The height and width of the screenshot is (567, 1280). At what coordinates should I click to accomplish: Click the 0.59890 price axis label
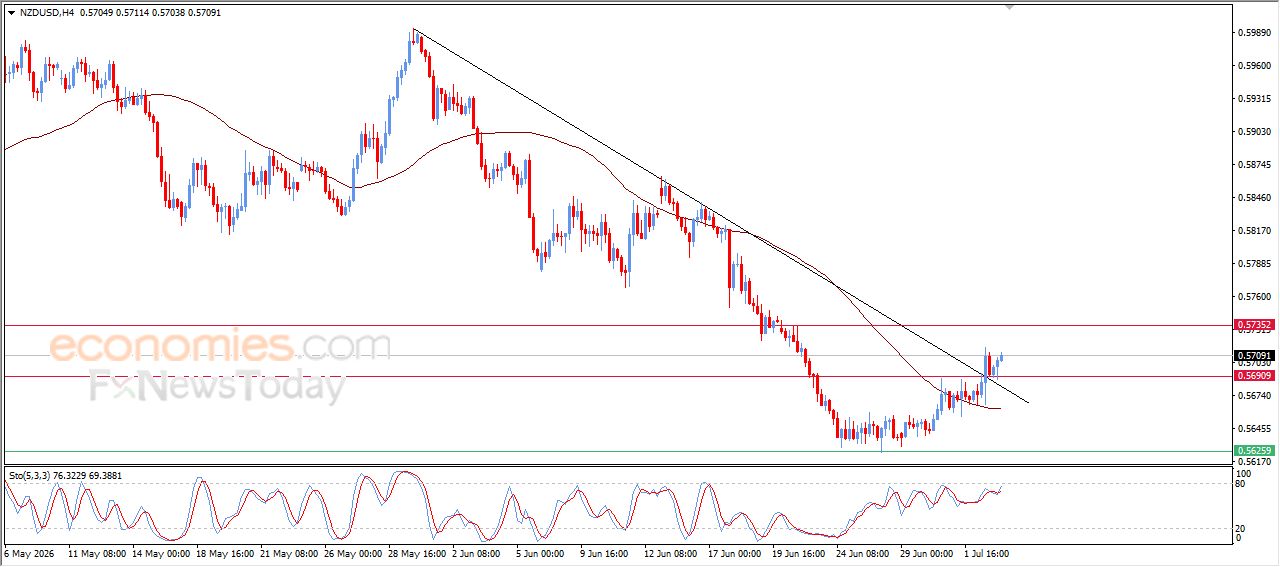(1254, 32)
